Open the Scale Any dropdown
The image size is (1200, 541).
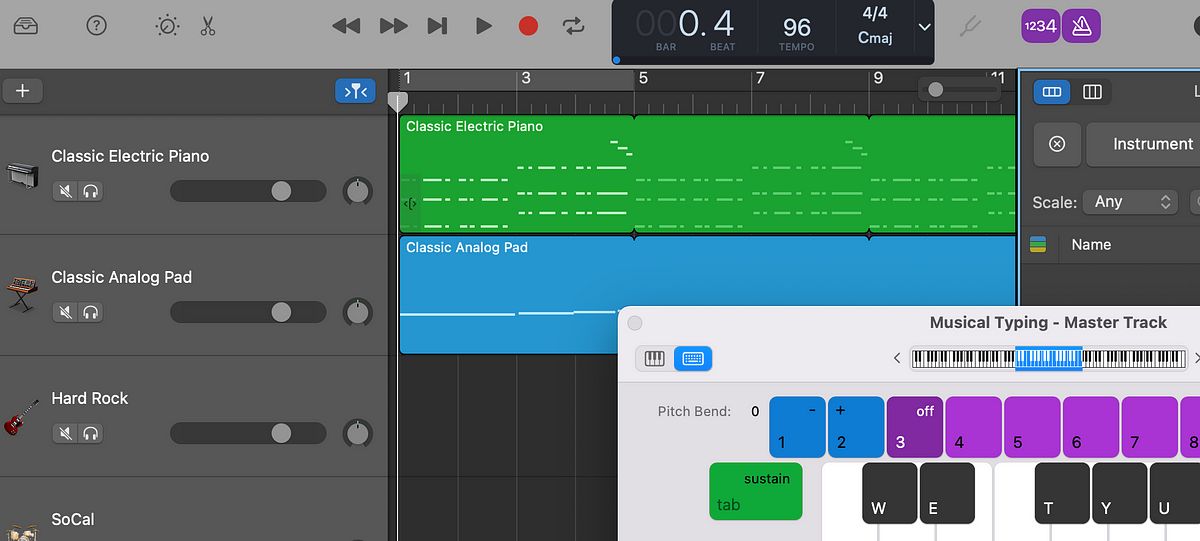[1131, 202]
